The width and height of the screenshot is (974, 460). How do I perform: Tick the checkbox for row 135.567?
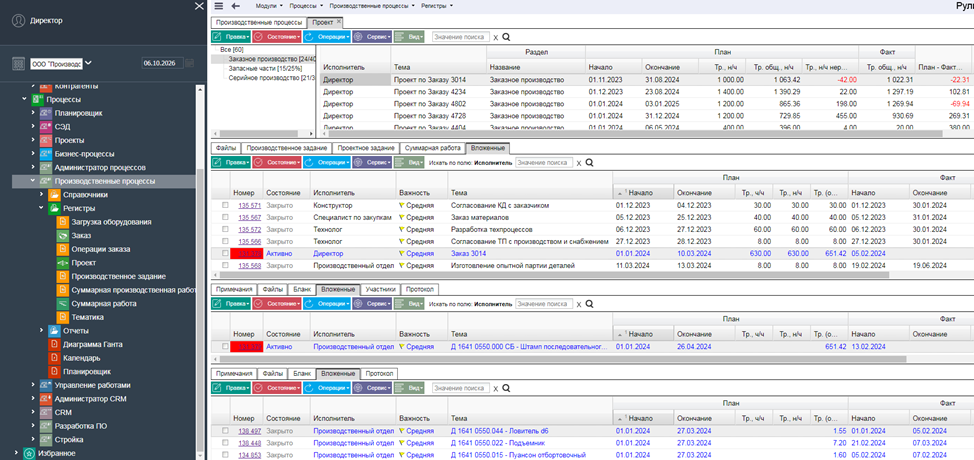225,217
